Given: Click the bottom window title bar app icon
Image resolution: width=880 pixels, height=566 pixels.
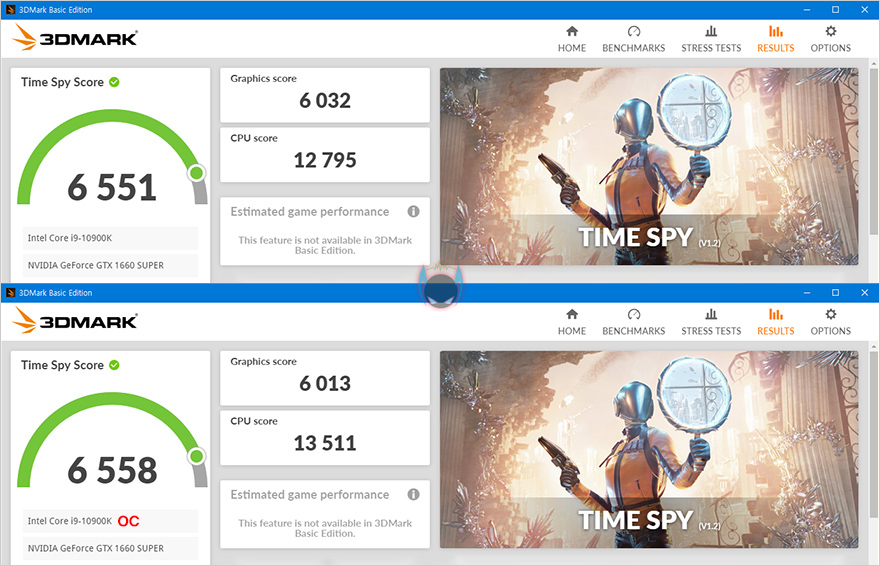Looking at the screenshot, I should point(10,292).
